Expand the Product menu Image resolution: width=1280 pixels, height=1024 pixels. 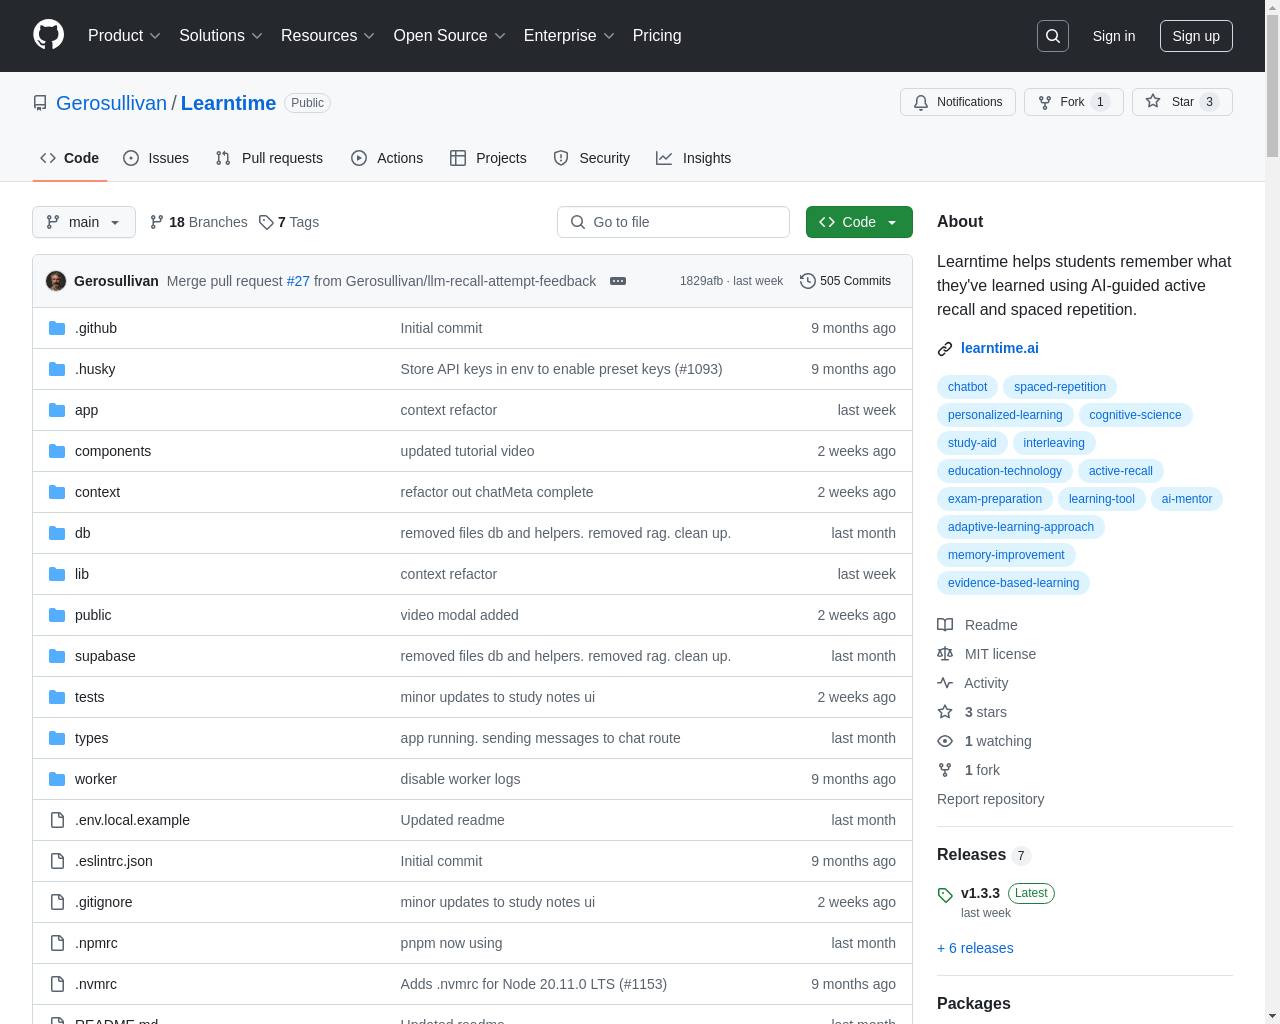[x=124, y=36]
